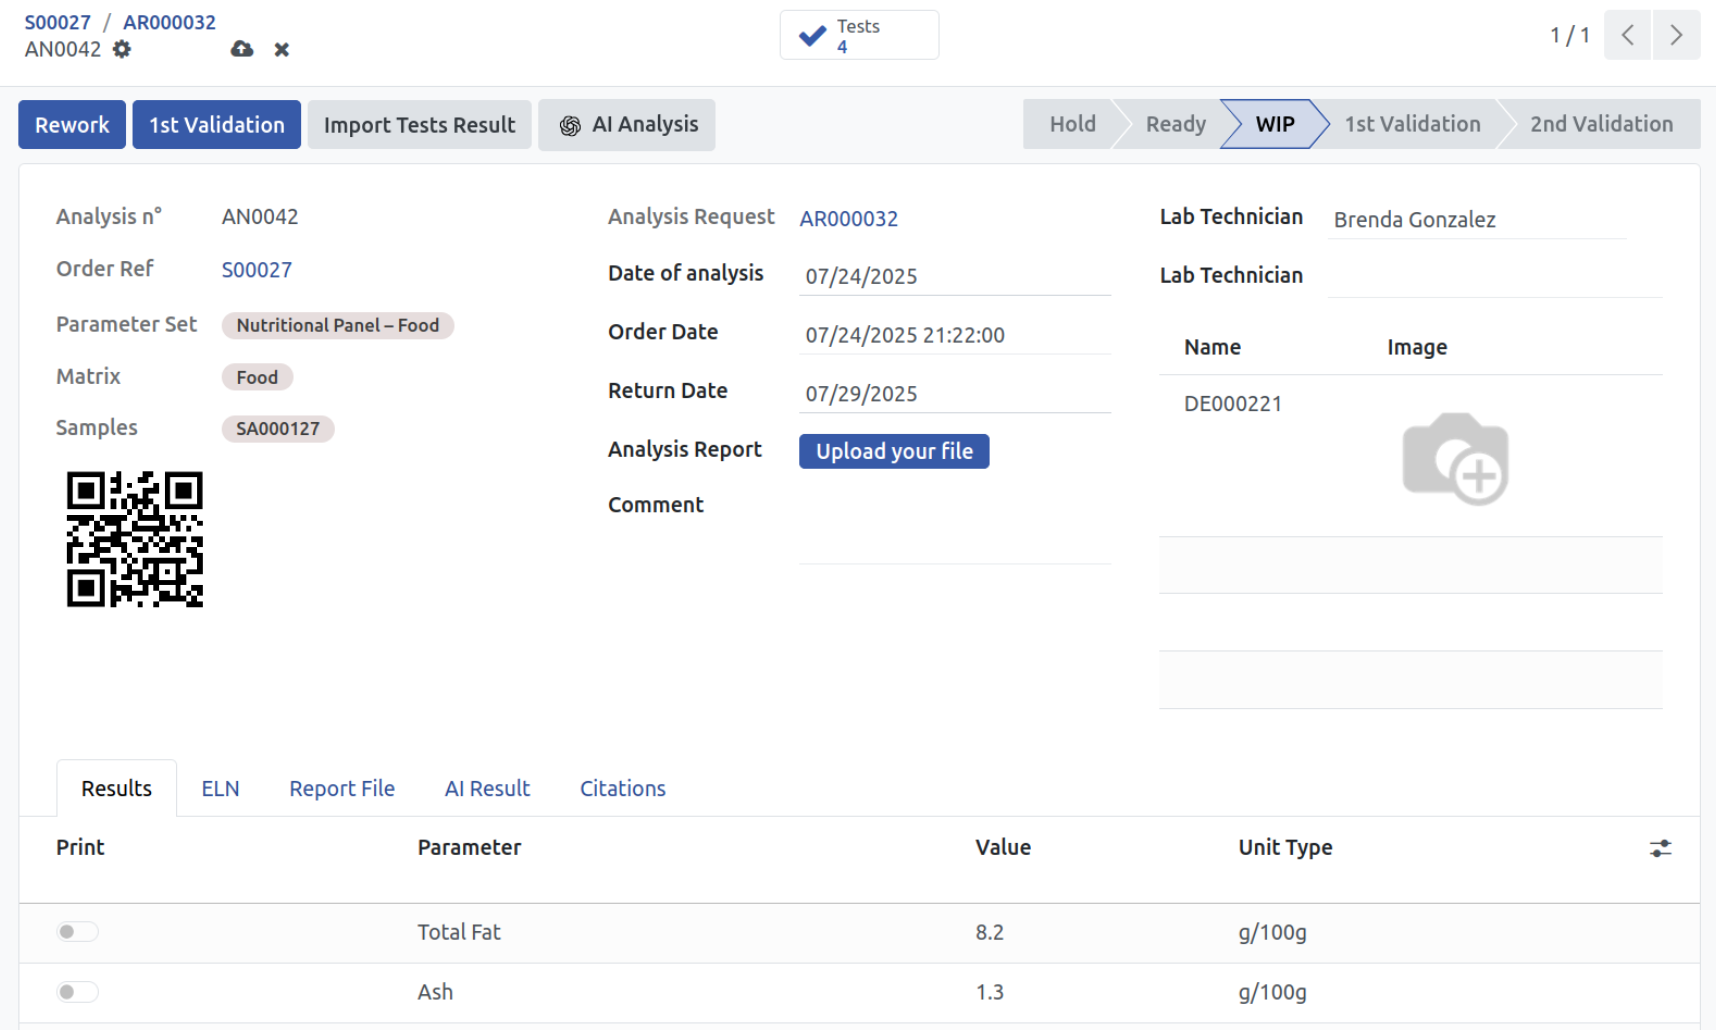This screenshot has width=1716, height=1030.
Task: Click Import Tests Result button
Action: coord(419,125)
